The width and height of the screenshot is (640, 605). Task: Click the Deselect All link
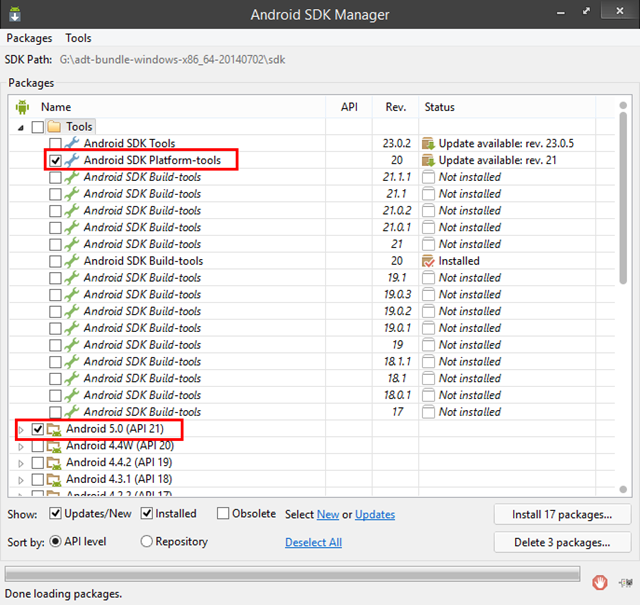pyautogui.click(x=313, y=542)
